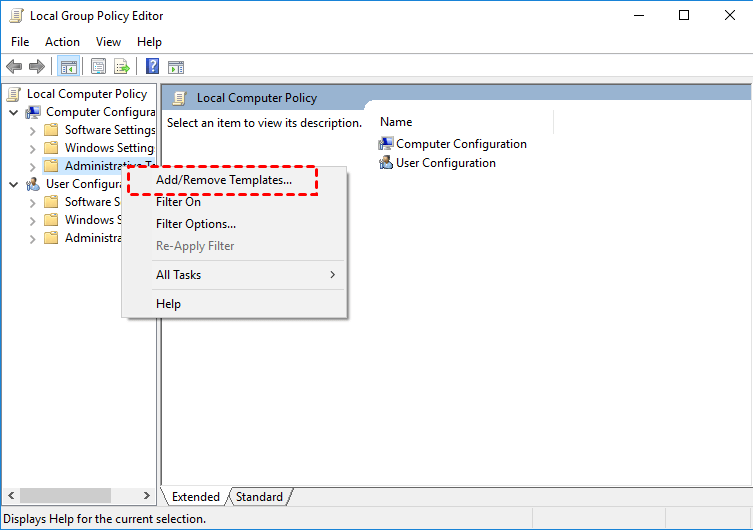Select Local Computer Policy root tree label

tap(87, 94)
